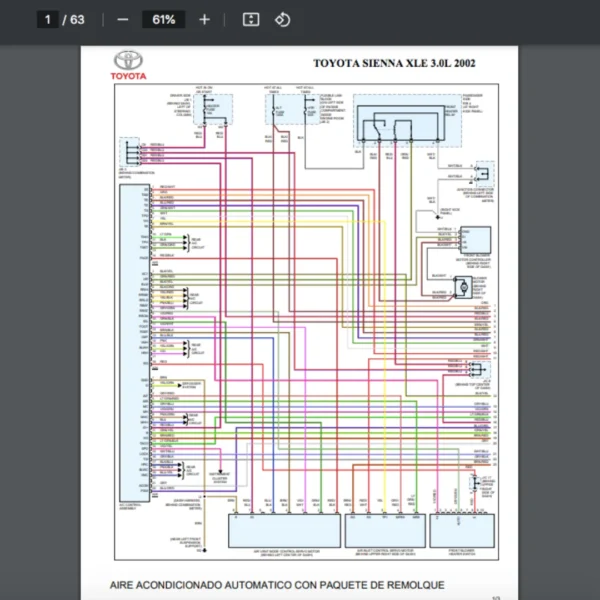Click the zoom out minus button
The image size is (600, 600).
pos(122,20)
